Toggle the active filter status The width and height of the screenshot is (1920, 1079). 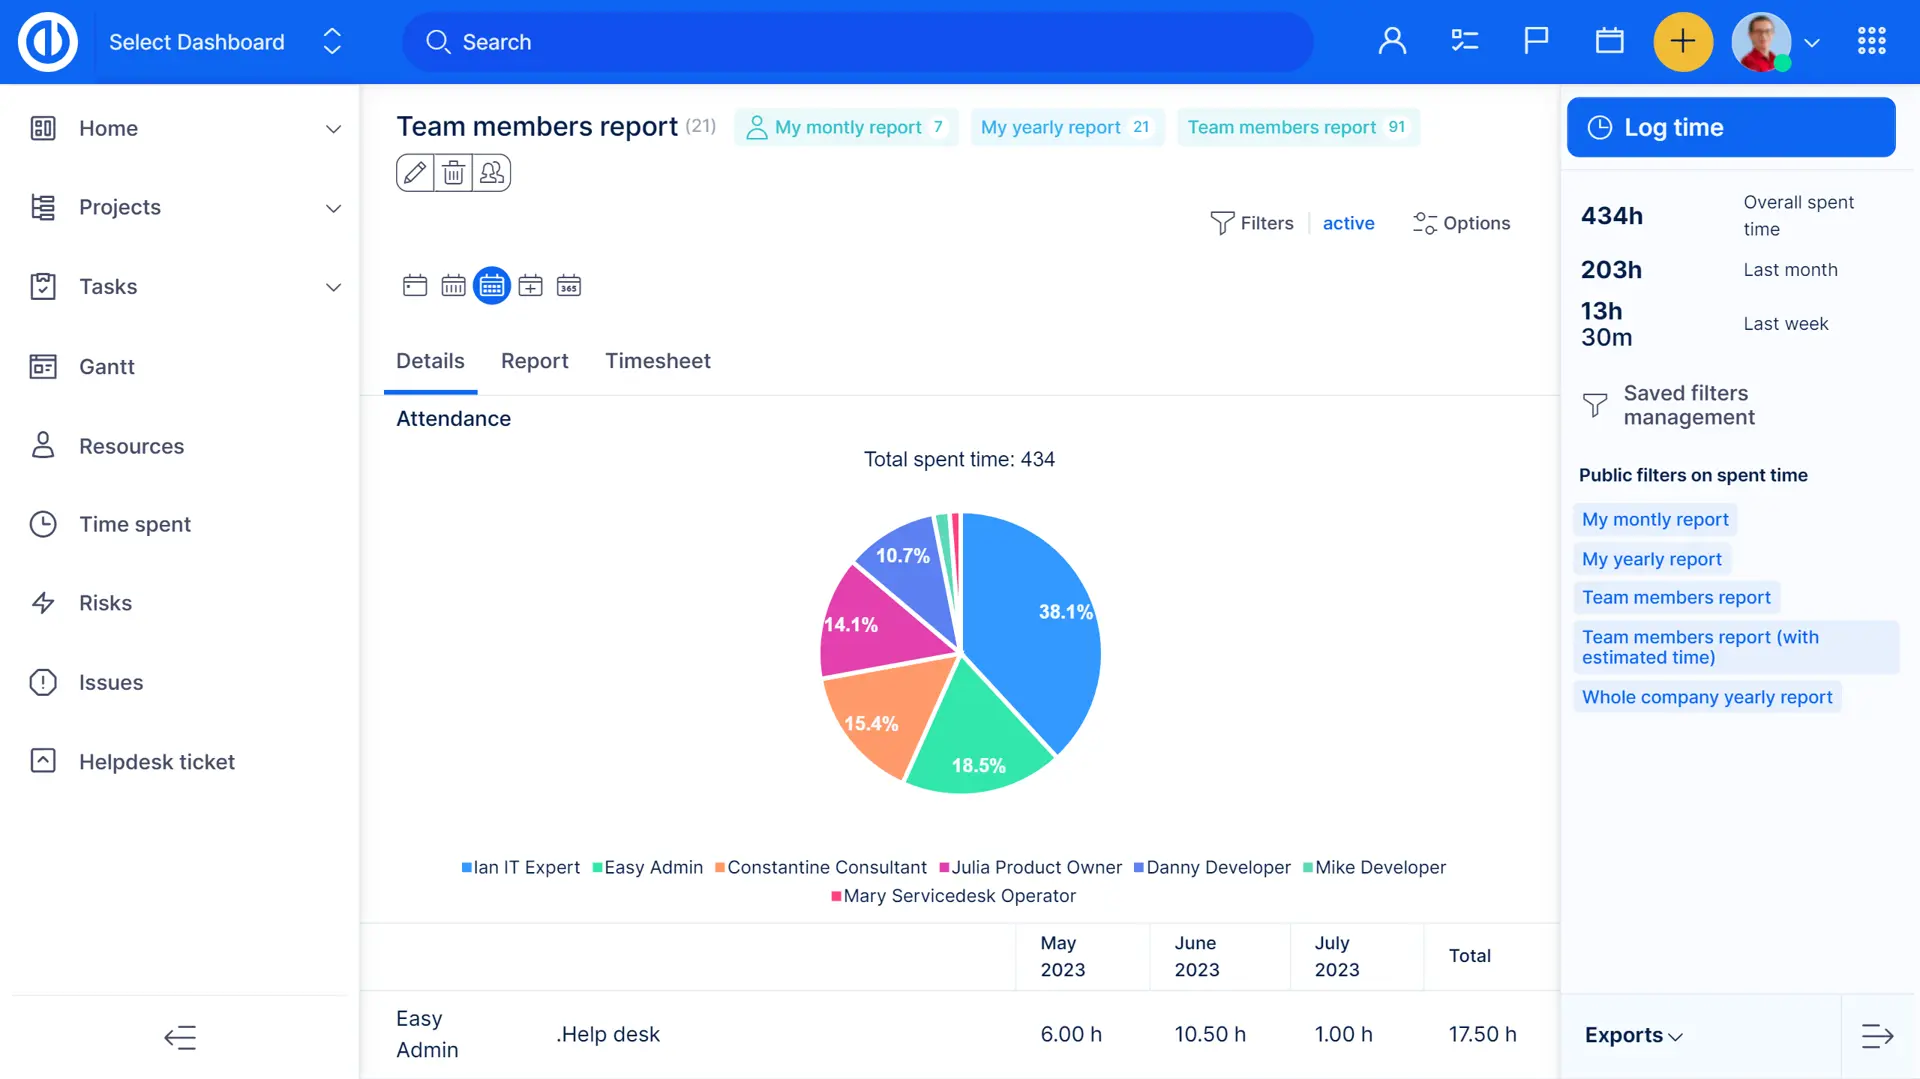[1348, 223]
